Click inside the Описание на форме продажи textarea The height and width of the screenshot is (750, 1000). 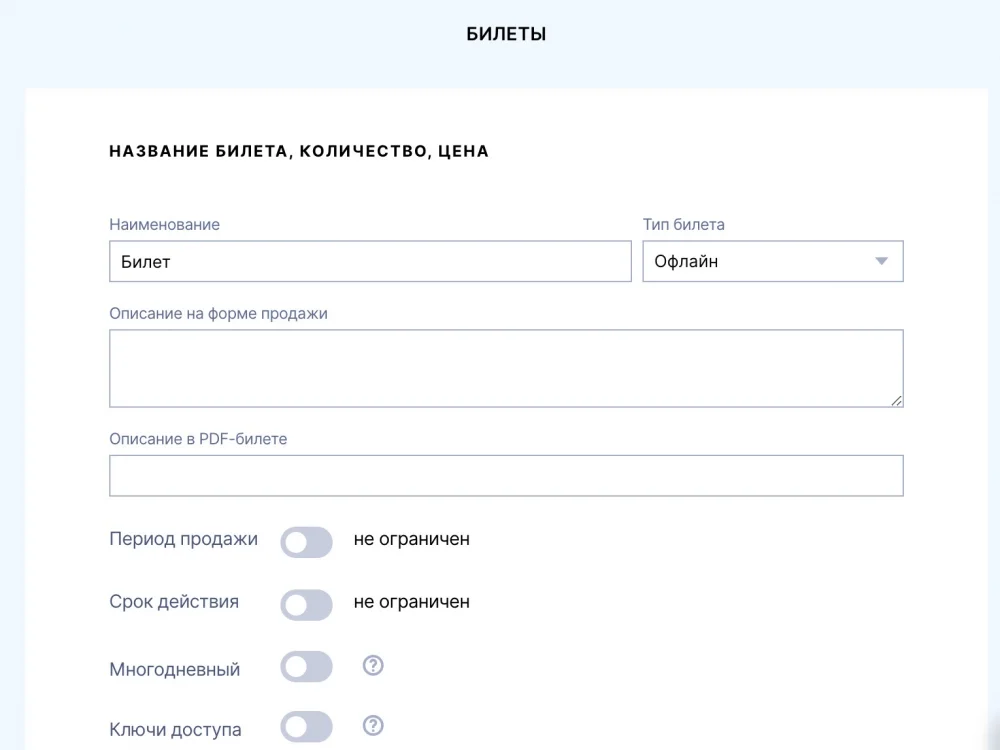(505, 368)
